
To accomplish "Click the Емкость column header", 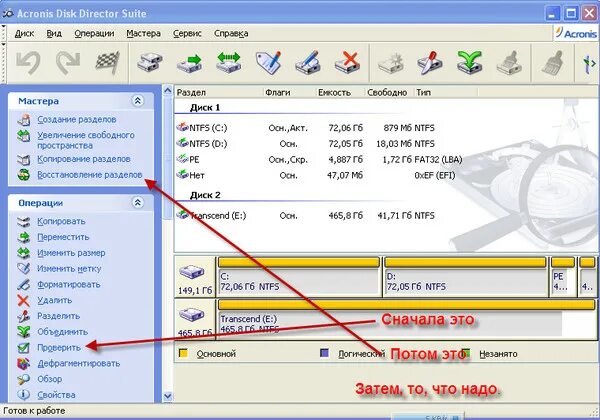I will tap(341, 92).
